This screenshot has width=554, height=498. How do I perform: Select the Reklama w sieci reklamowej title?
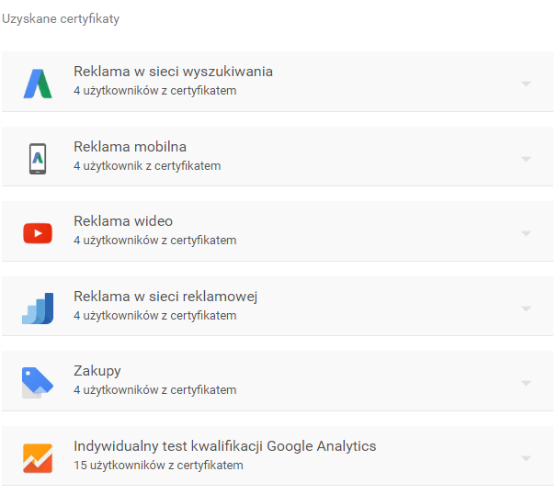(165, 296)
